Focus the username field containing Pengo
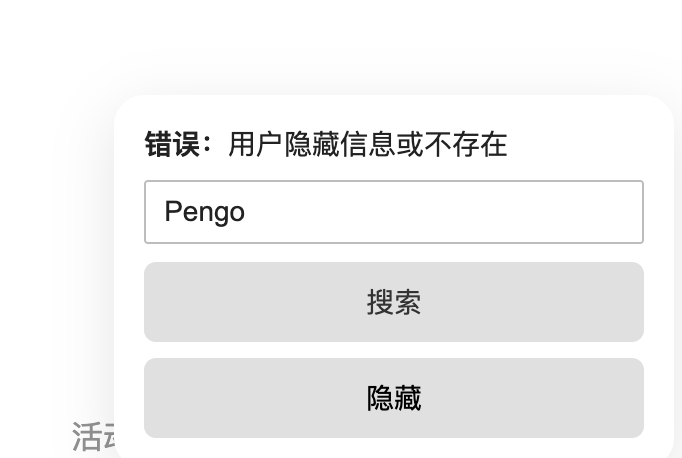Image resolution: width=682 pixels, height=458 pixels. [394, 212]
